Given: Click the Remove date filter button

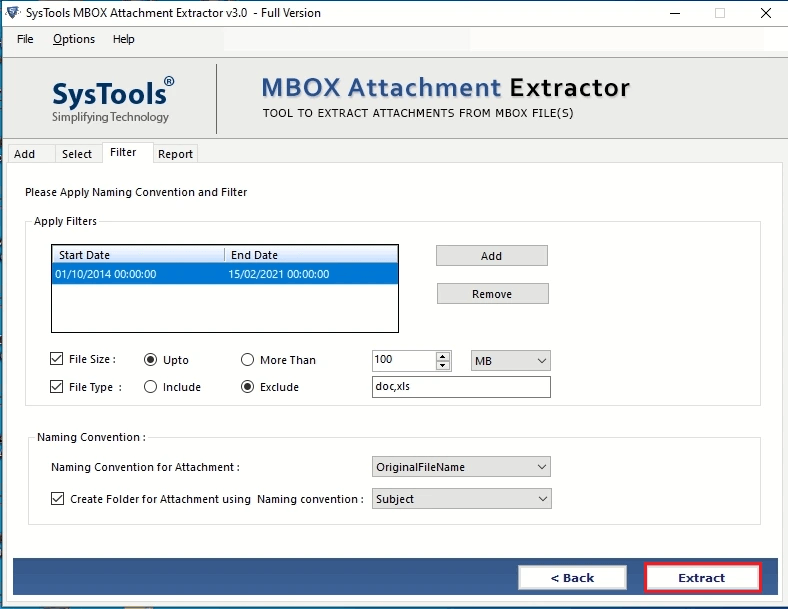Looking at the screenshot, I should tap(492, 293).
